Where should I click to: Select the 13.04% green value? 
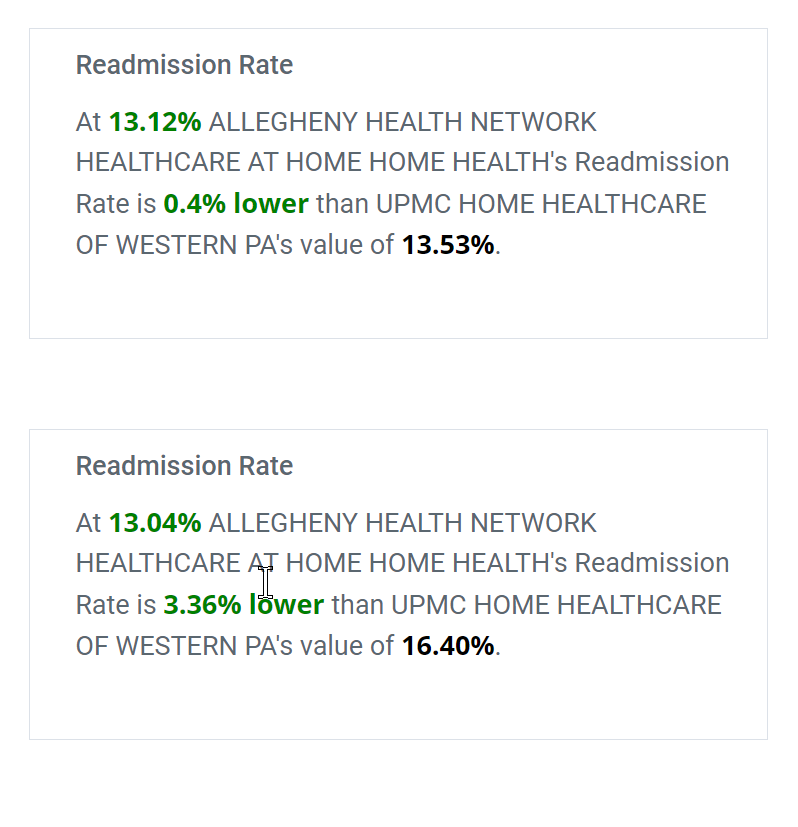[155, 523]
